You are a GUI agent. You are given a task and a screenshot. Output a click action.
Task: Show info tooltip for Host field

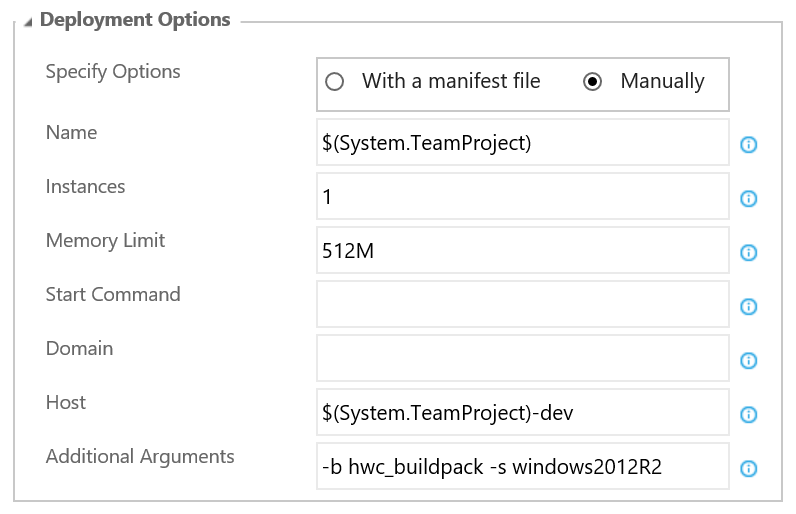[749, 415]
